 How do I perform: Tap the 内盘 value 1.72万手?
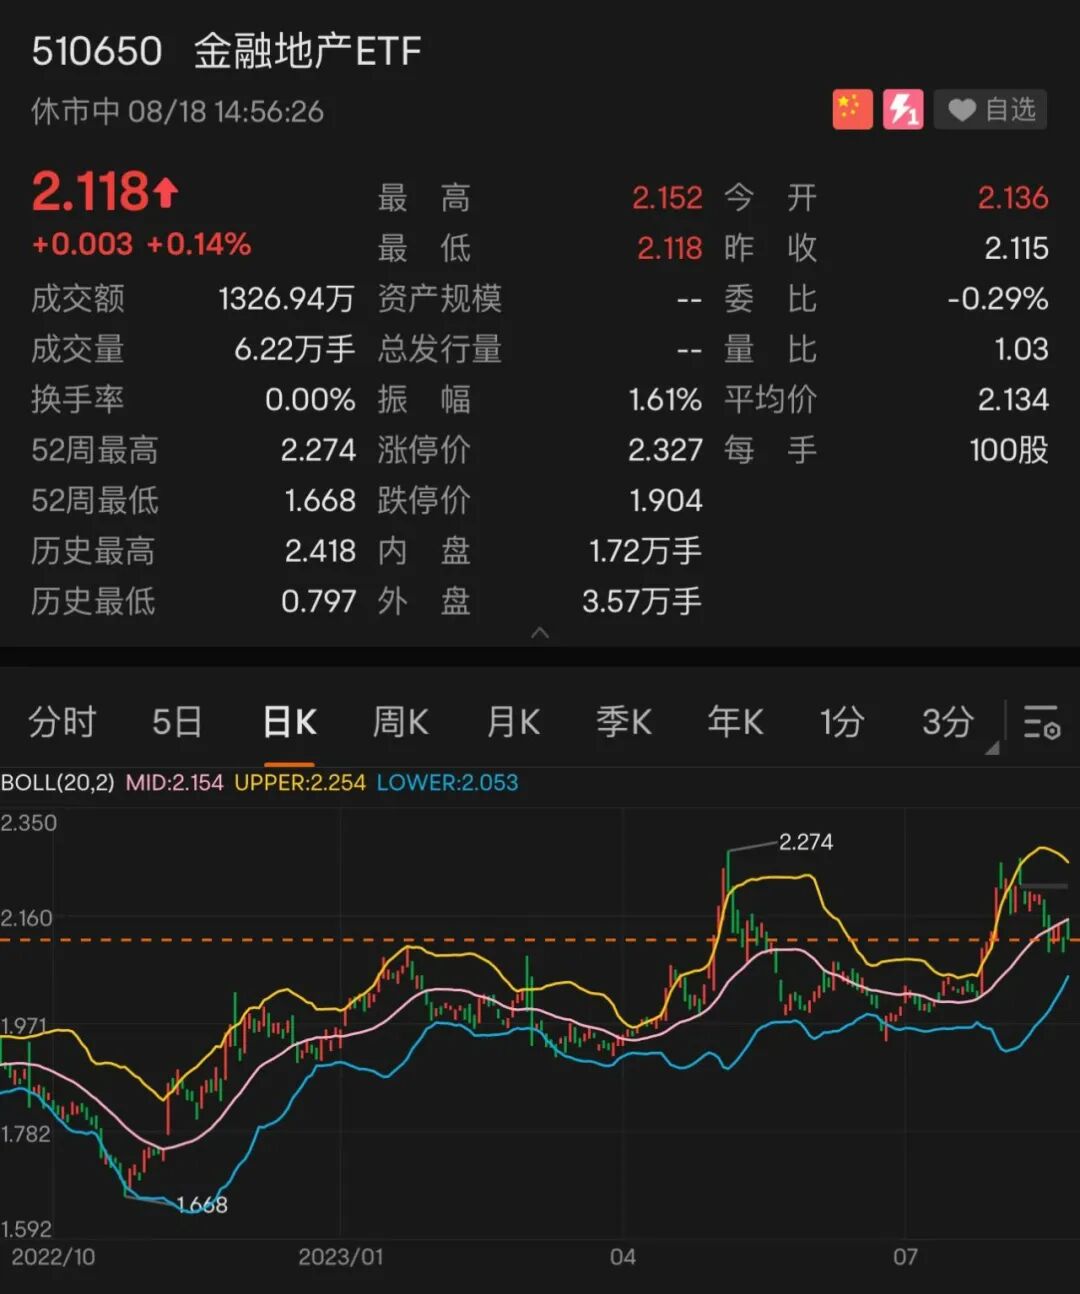coord(645,551)
